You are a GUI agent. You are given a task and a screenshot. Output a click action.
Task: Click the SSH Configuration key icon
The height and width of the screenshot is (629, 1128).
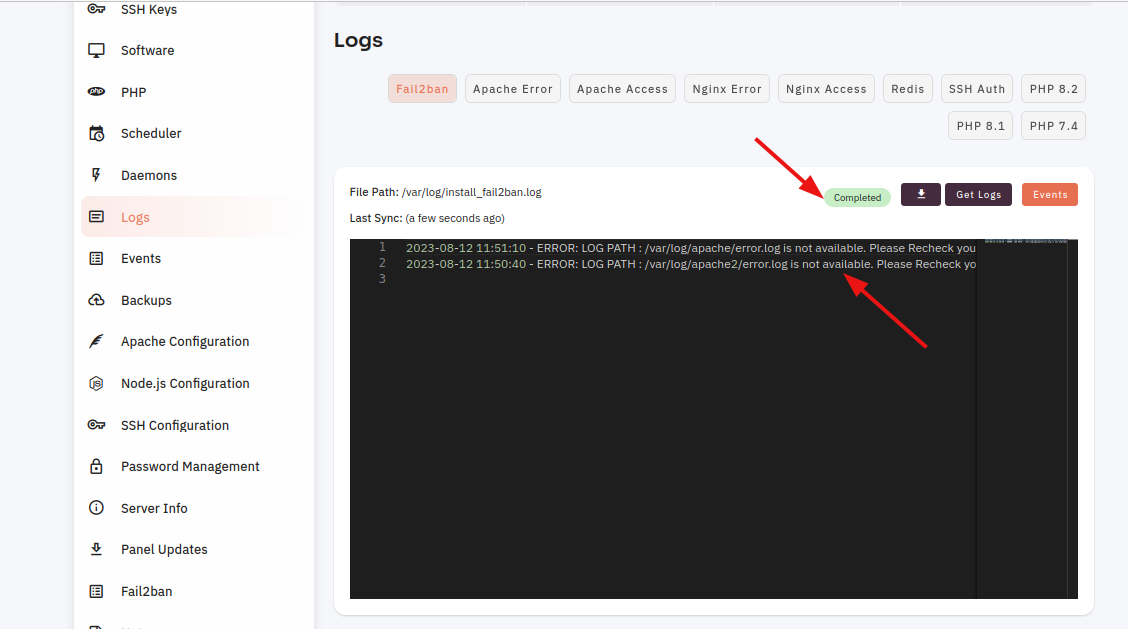pyautogui.click(x=96, y=425)
